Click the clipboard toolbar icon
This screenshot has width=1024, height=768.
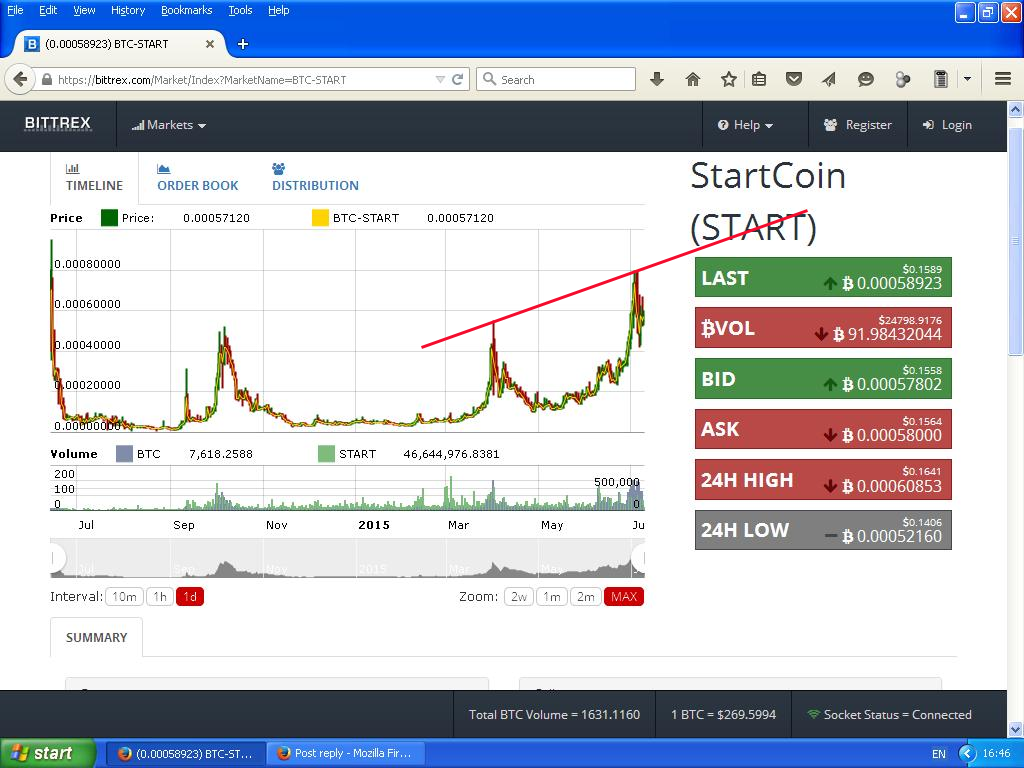(940, 80)
